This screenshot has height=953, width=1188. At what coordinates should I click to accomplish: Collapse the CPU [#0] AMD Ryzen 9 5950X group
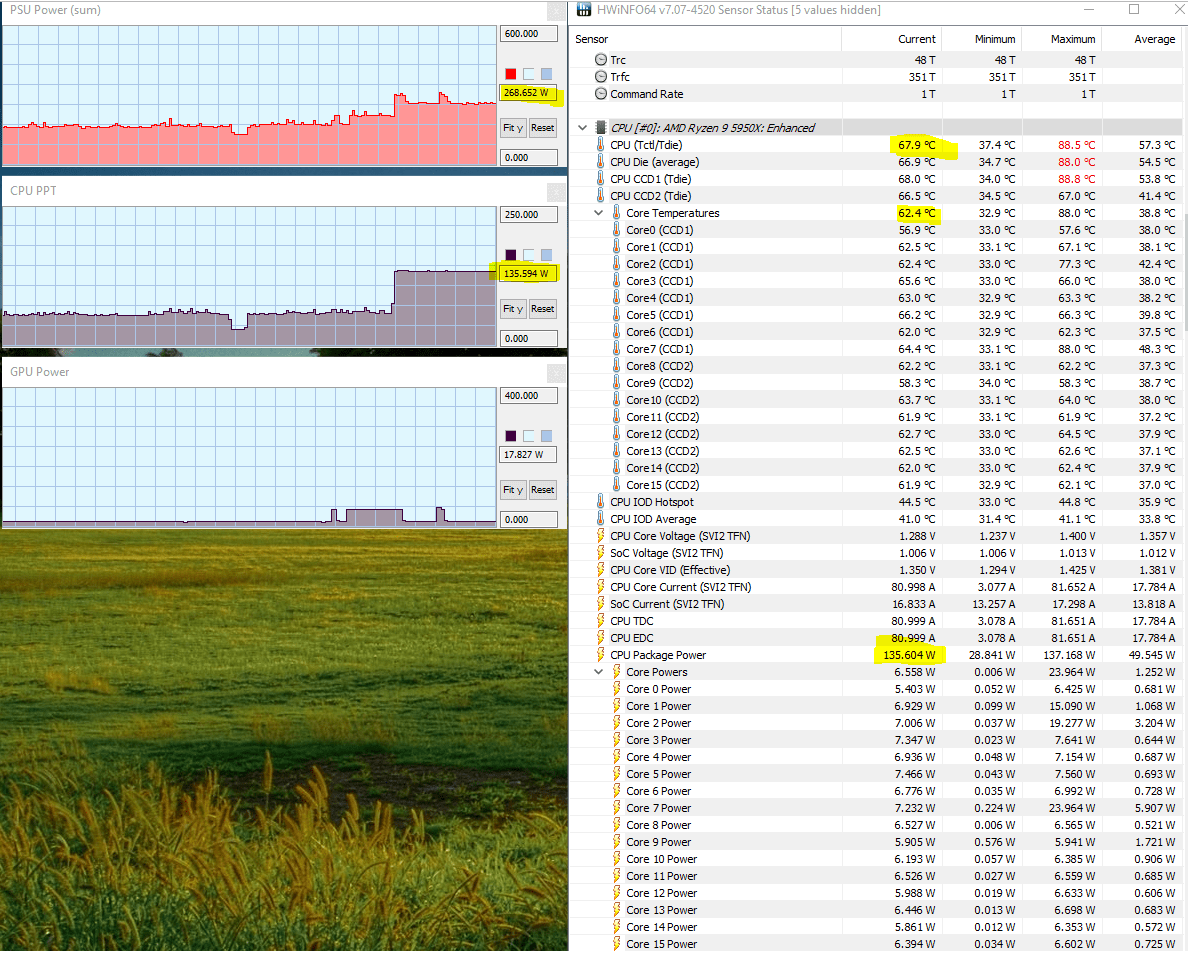pyautogui.click(x=583, y=128)
